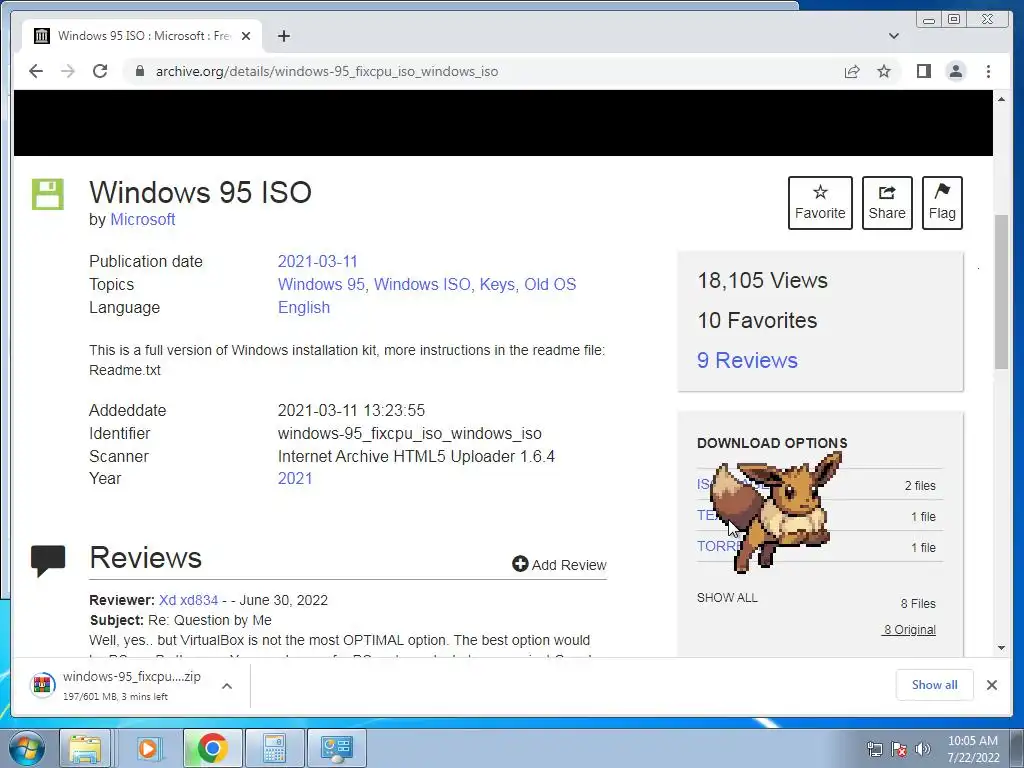1024x768 pixels.
Task: Click the address bar URL
Action: pyautogui.click(x=327, y=71)
